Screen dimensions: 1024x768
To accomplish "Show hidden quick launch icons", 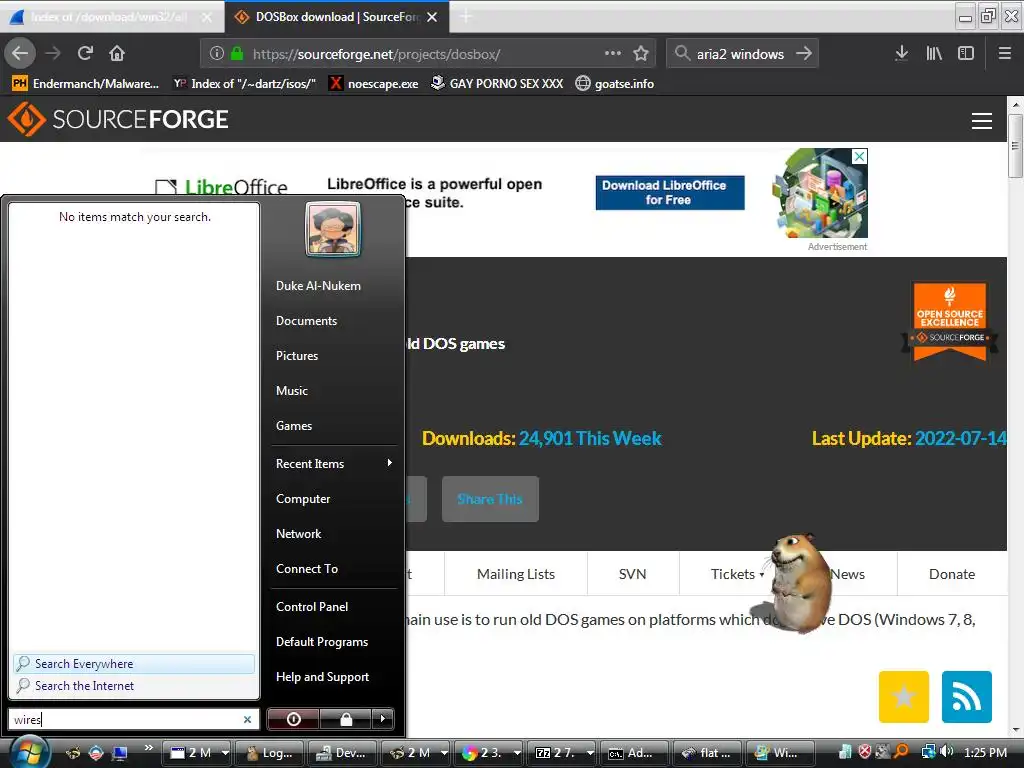I will pyautogui.click(x=148, y=748).
